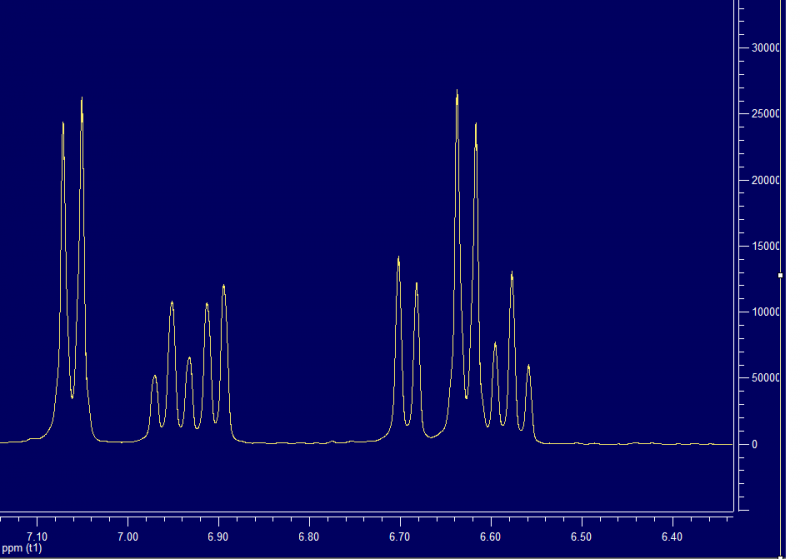Click the 6.70 ppm axis label
This screenshot has height=559, width=800.
click(400, 537)
